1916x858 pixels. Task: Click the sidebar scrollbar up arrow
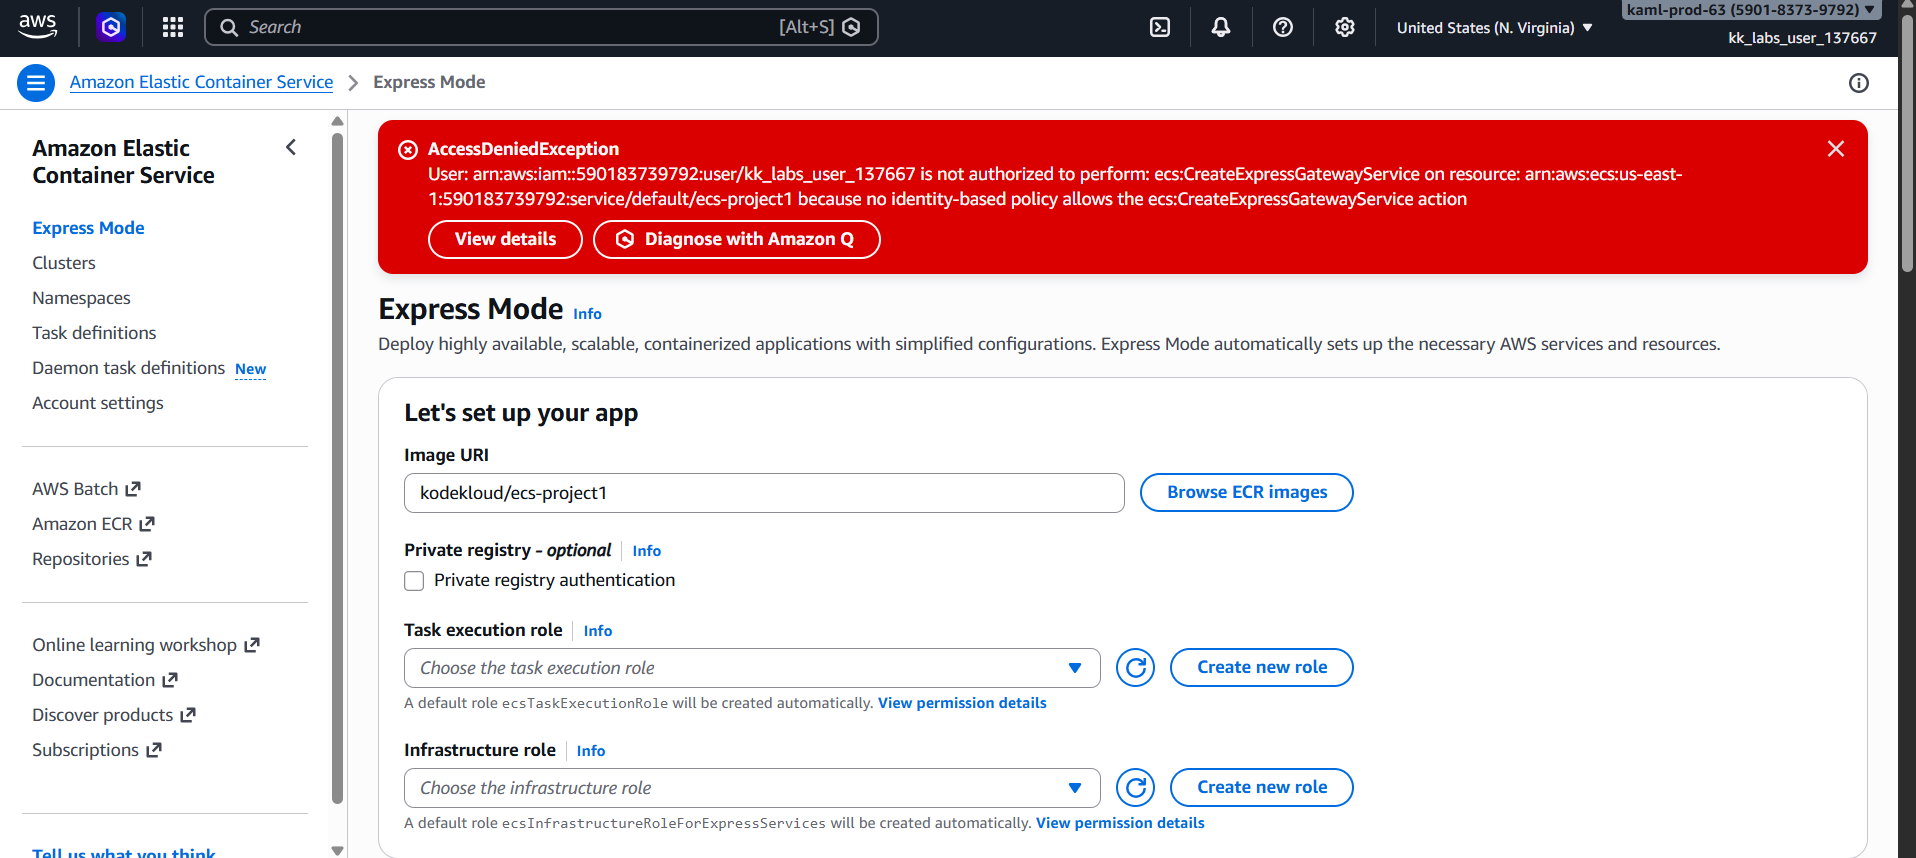pos(337,121)
